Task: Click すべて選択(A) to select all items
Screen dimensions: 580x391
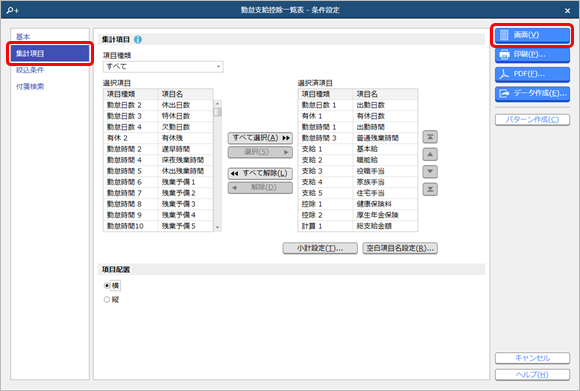Action: 260,138
